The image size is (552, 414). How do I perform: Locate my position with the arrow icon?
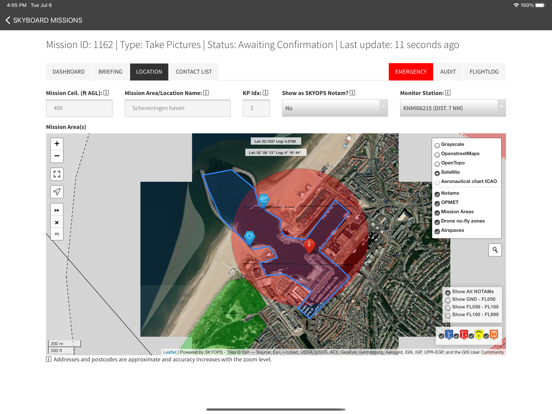pyautogui.click(x=57, y=192)
